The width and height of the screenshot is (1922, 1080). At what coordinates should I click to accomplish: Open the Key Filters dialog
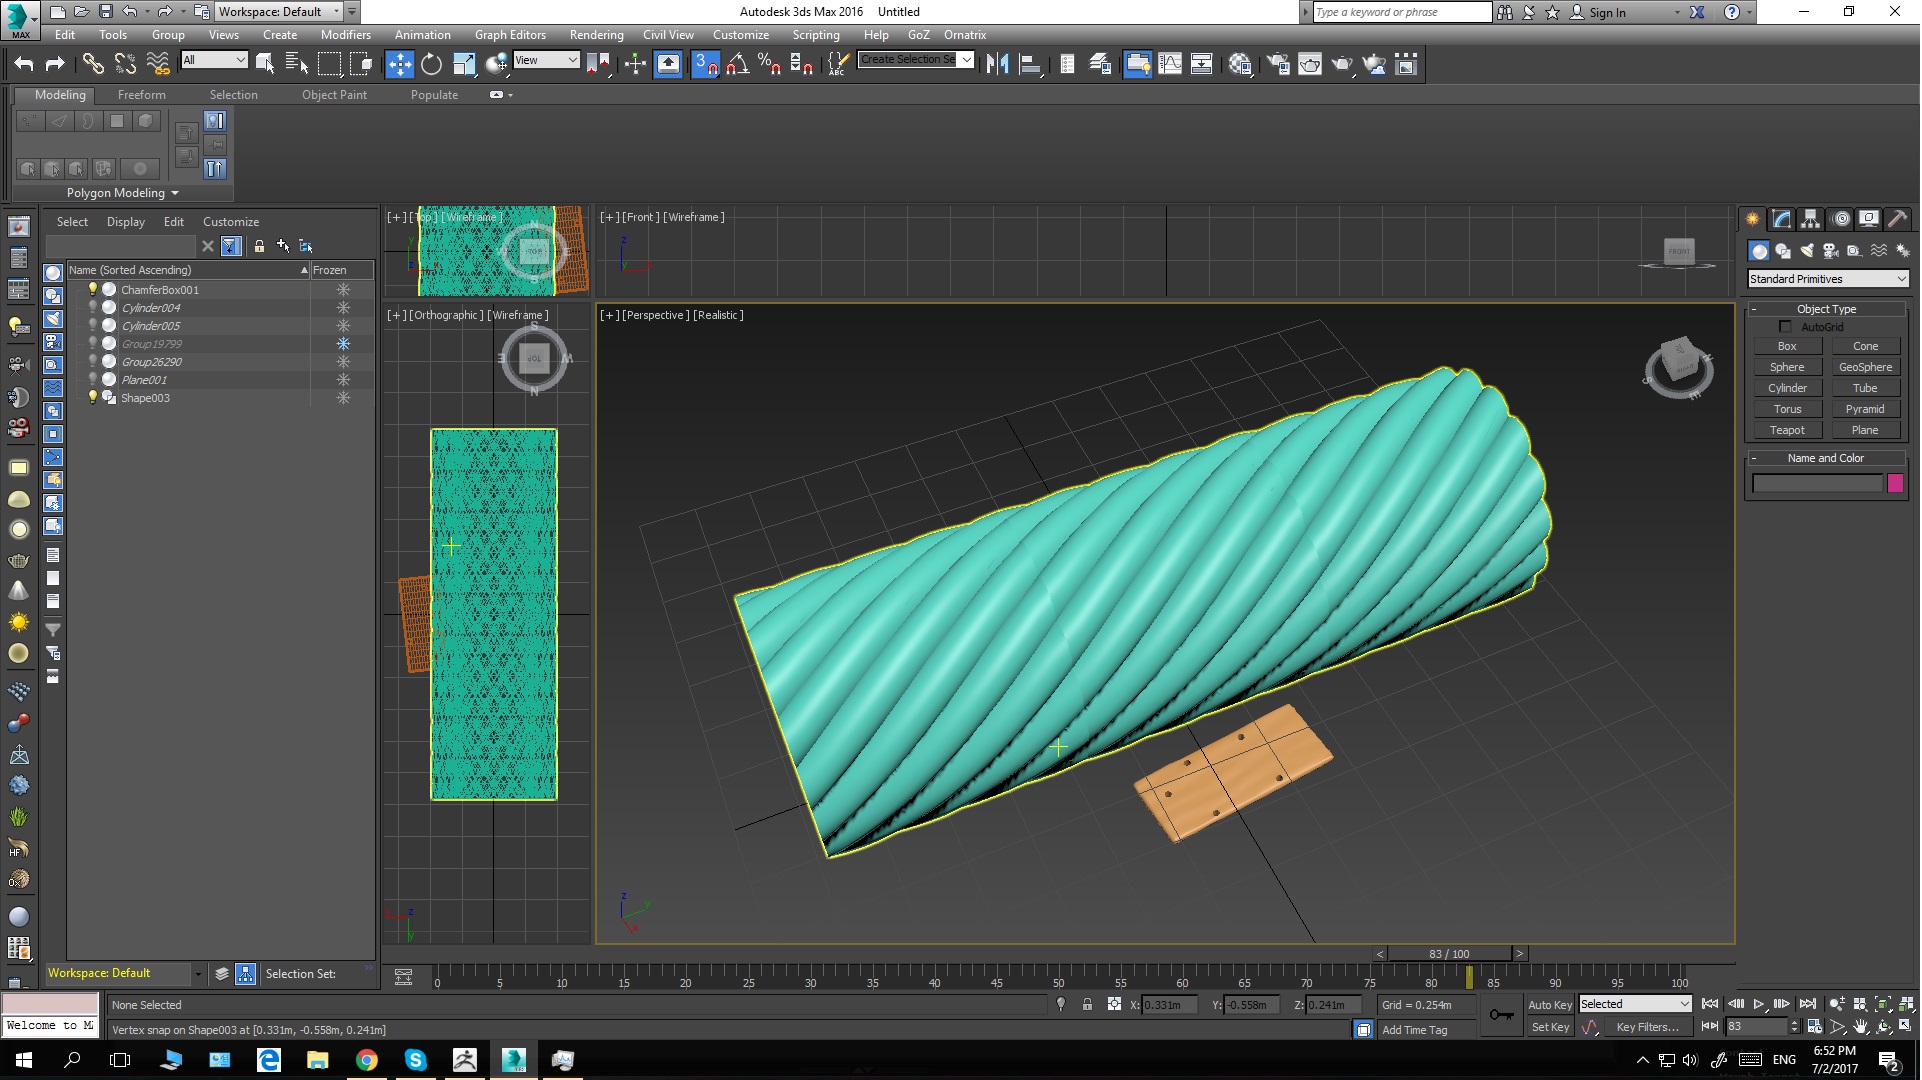(x=1647, y=1027)
